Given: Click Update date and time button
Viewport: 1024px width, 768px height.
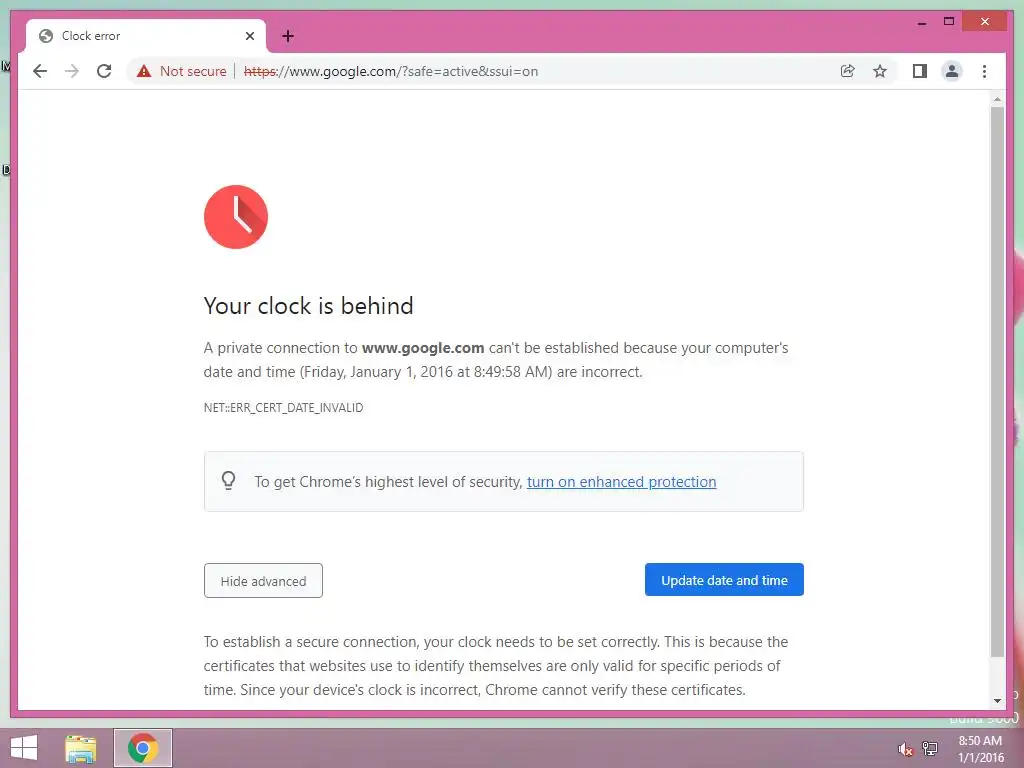Looking at the screenshot, I should [724, 580].
